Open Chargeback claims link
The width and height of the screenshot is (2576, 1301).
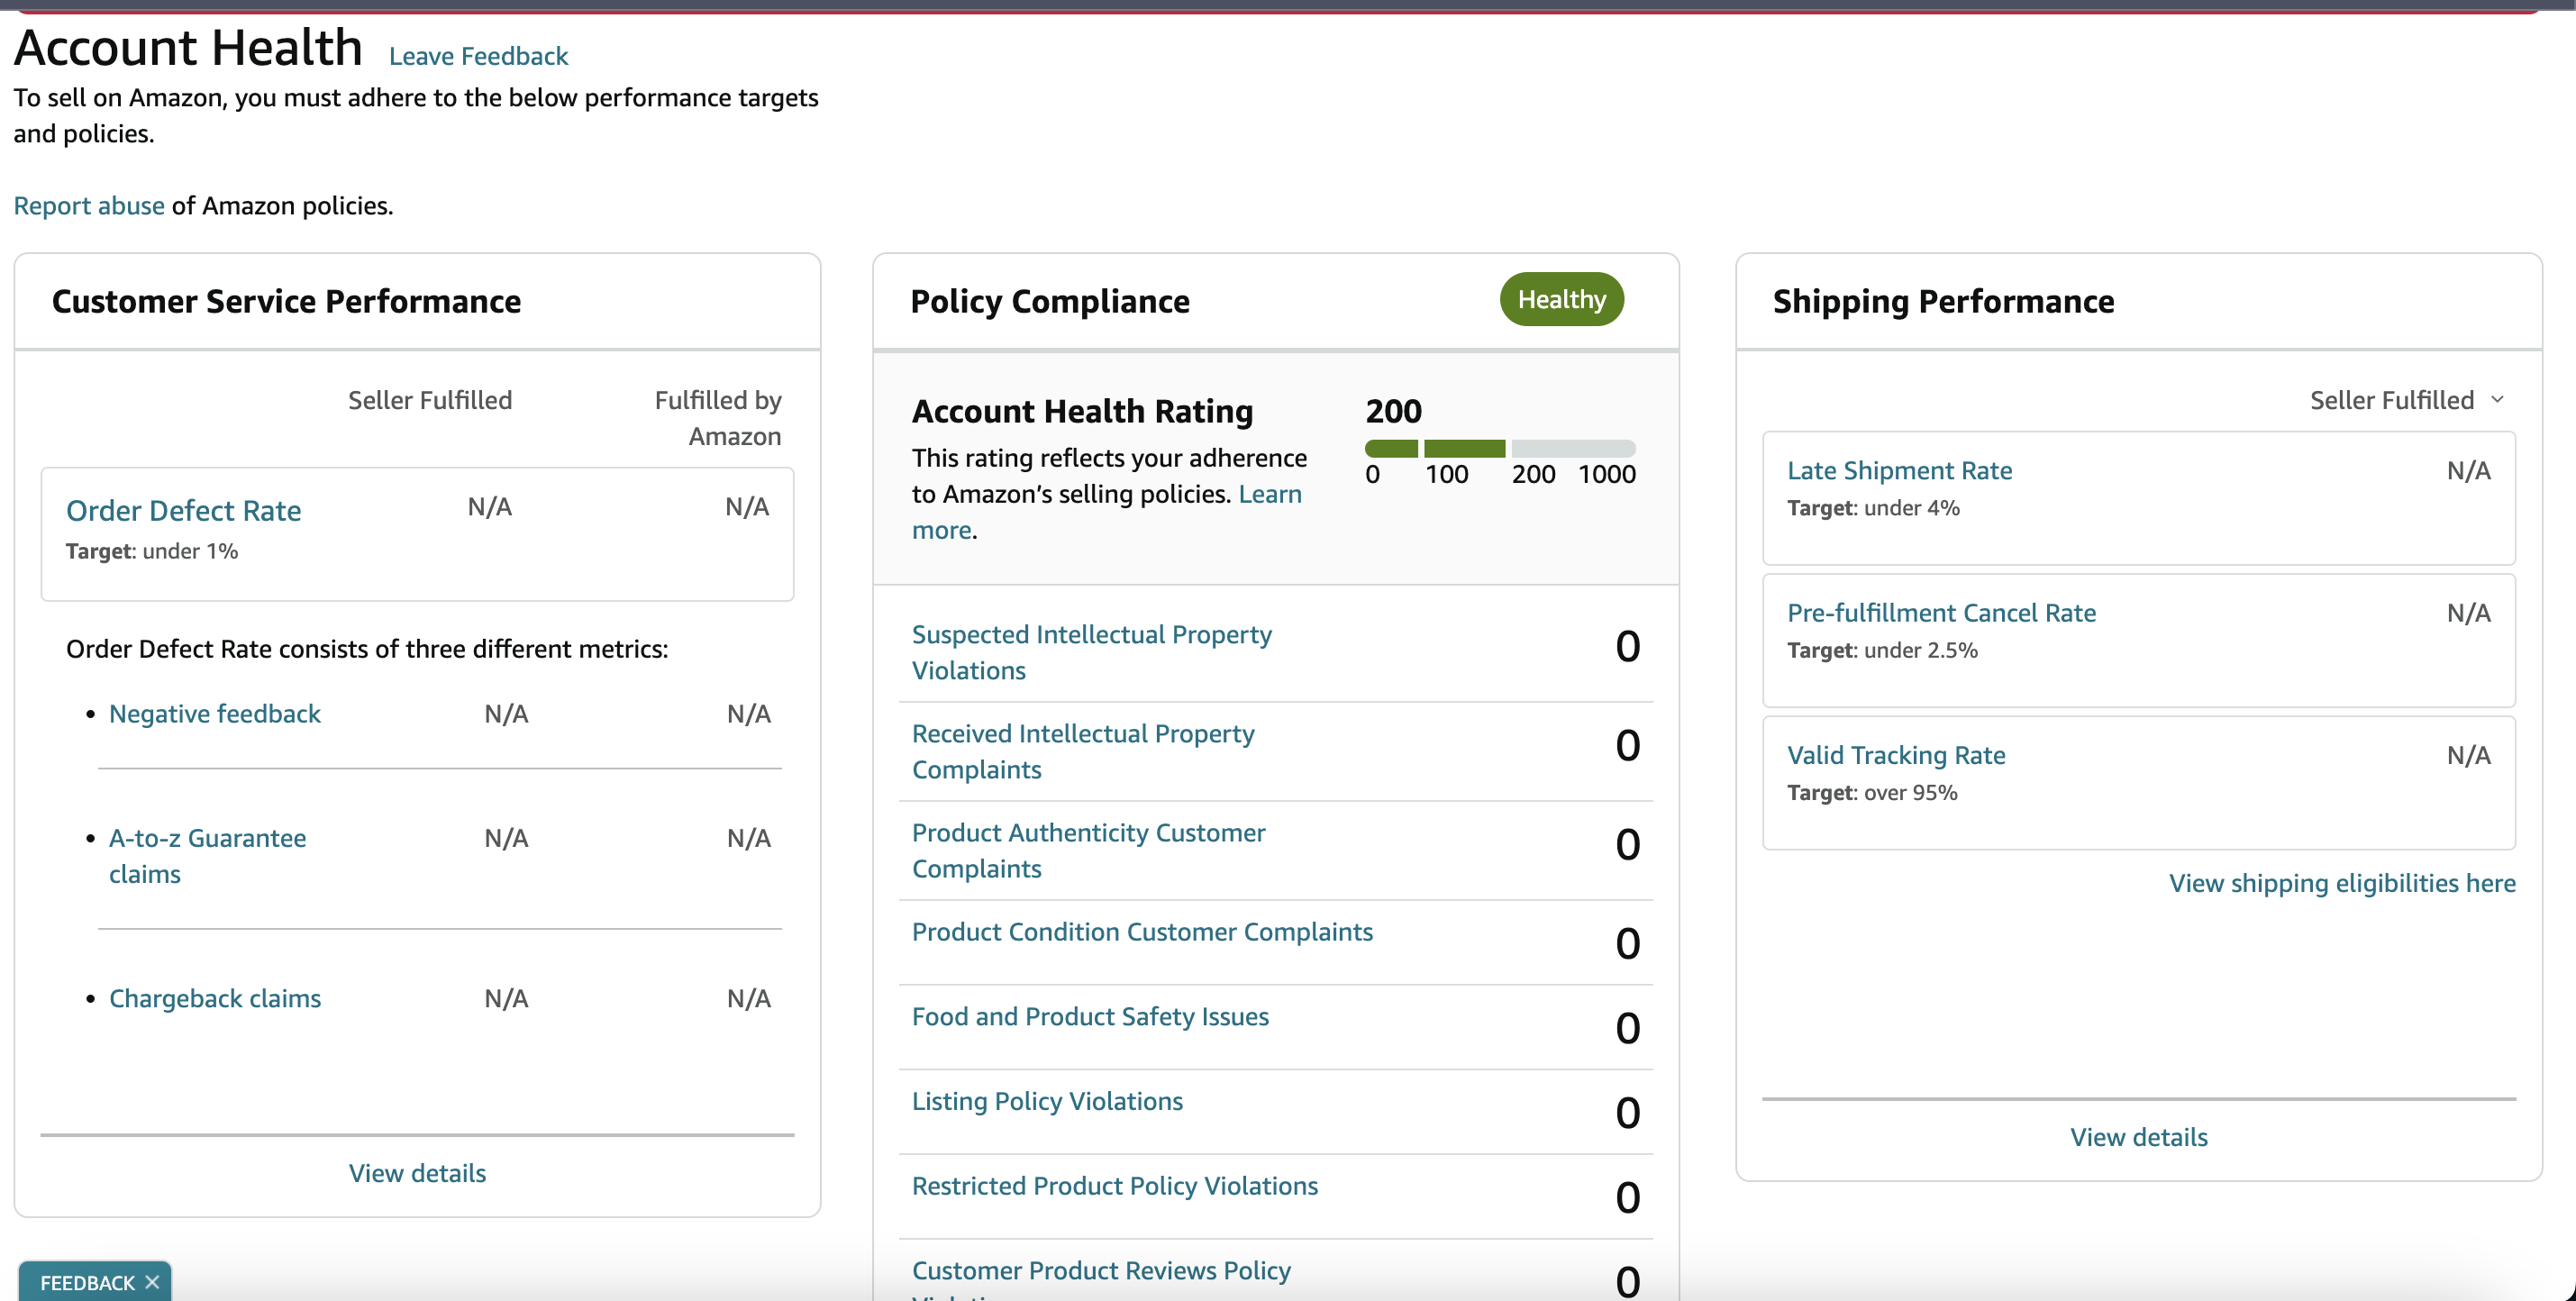click(x=214, y=997)
